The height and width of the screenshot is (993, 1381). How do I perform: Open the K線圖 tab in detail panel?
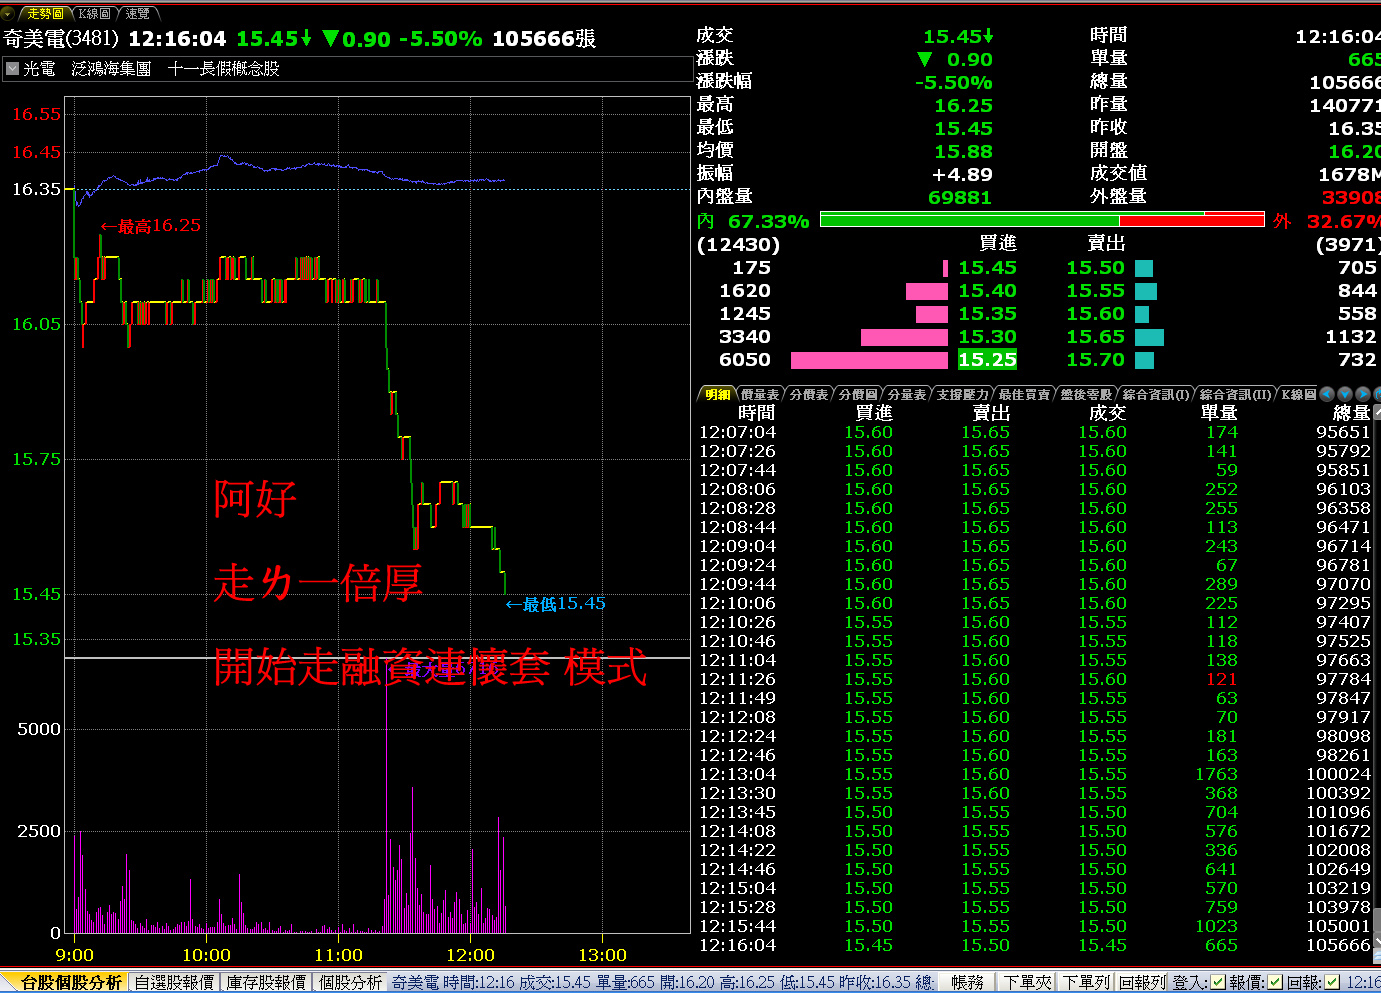(x=1299, y=395)
